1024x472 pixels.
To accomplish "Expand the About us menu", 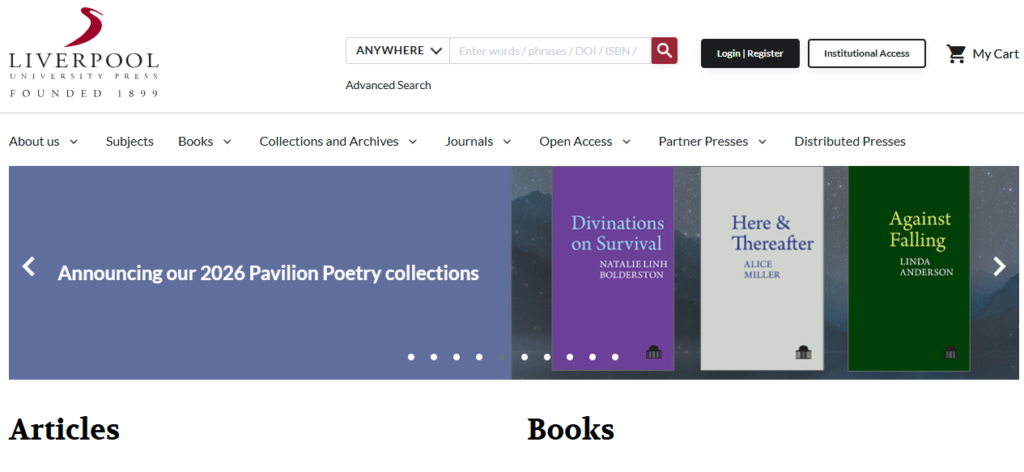I will (43, 141).
